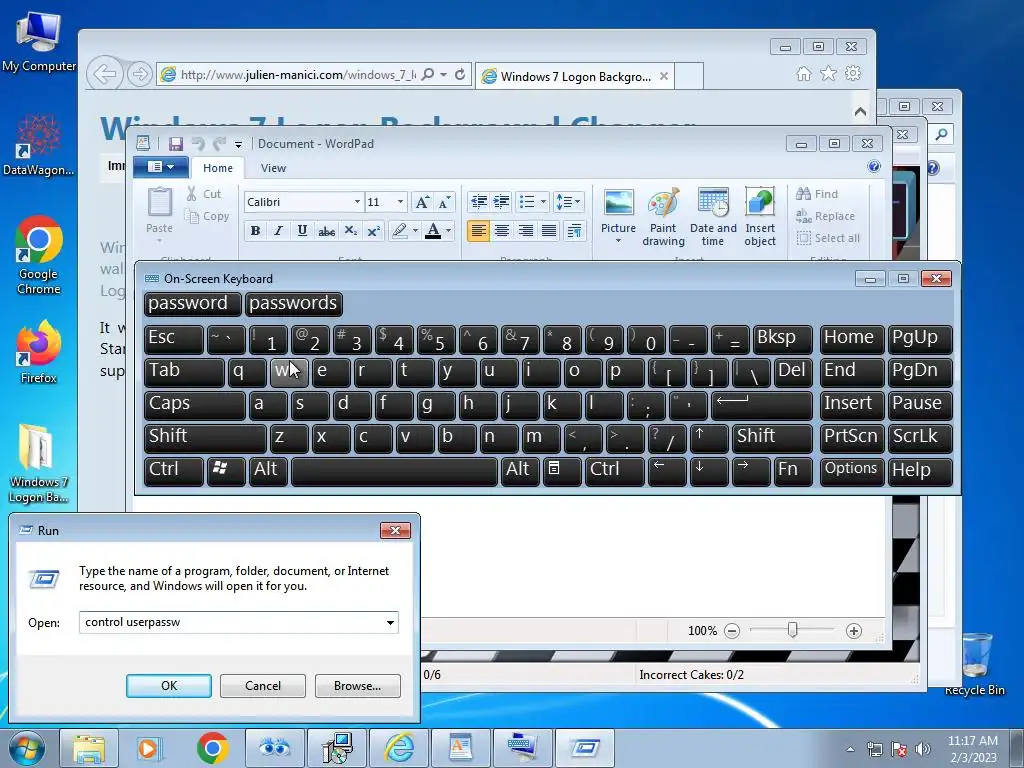Click OK in the Run dialog
Screen dimensions: 1024x768
168,686
